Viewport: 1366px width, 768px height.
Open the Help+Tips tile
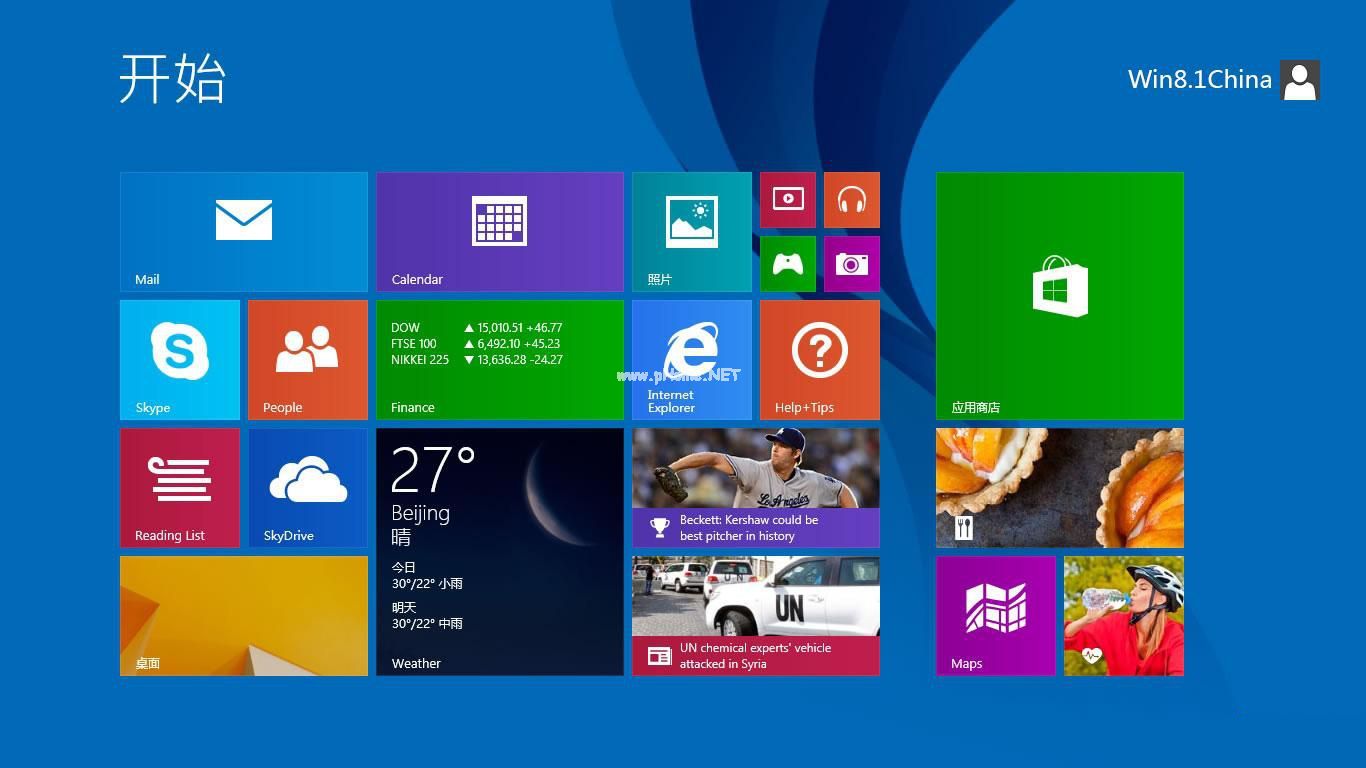819,359
